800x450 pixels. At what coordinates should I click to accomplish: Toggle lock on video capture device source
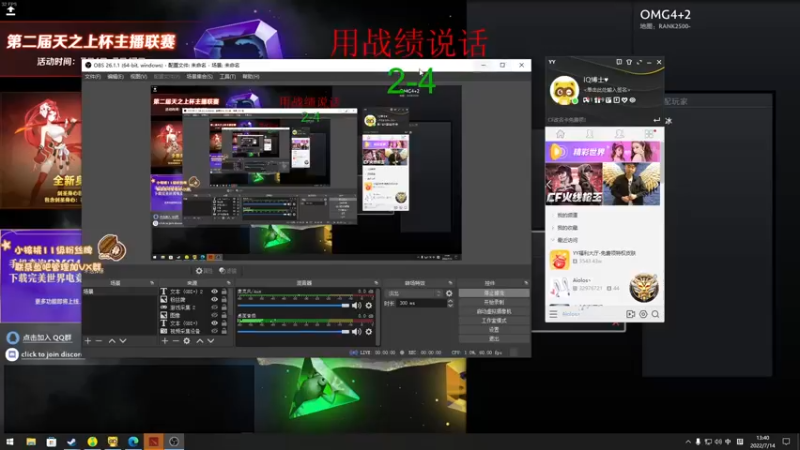coord(224,331)
